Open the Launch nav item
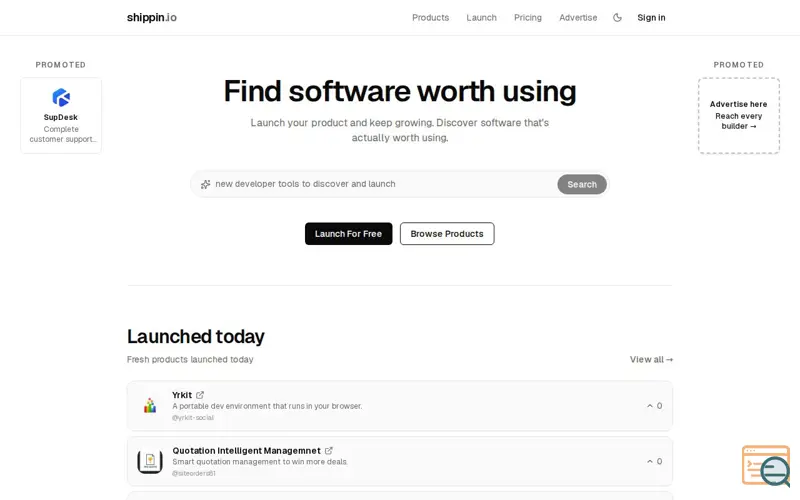 [481, 17]
